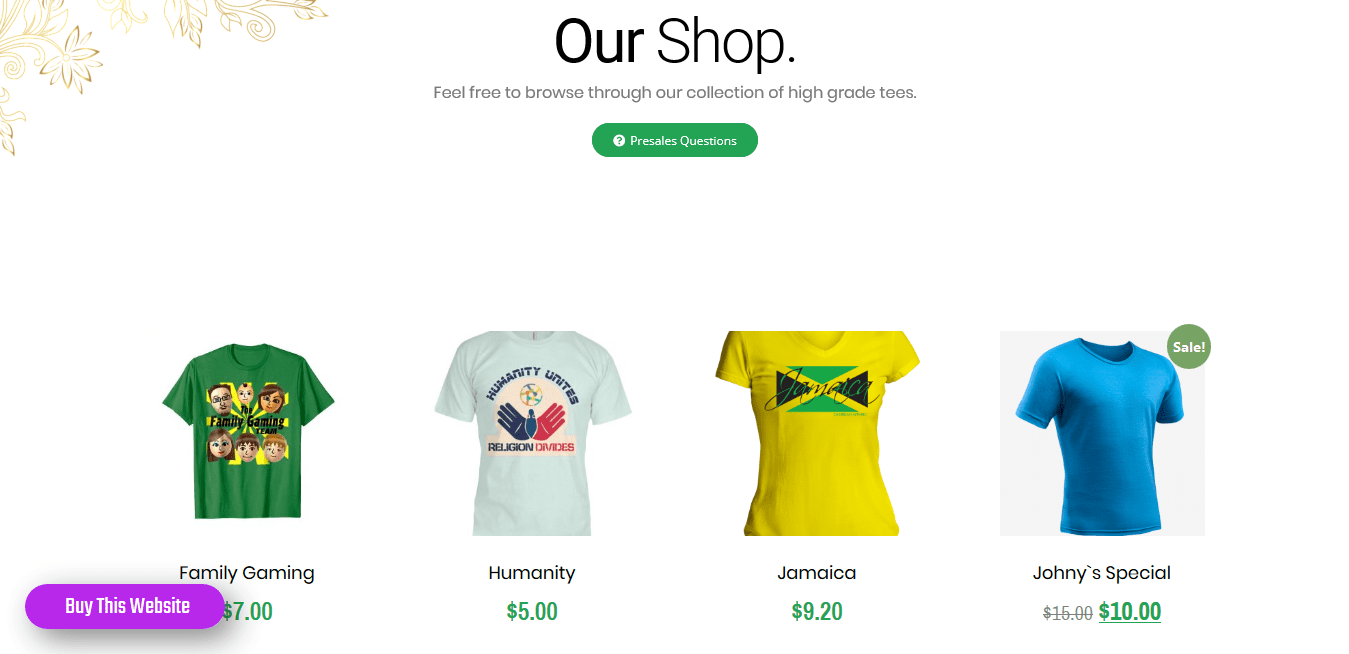
Task: Open the Family Gaming green t-shirt image
Action: tap(247, 433)
